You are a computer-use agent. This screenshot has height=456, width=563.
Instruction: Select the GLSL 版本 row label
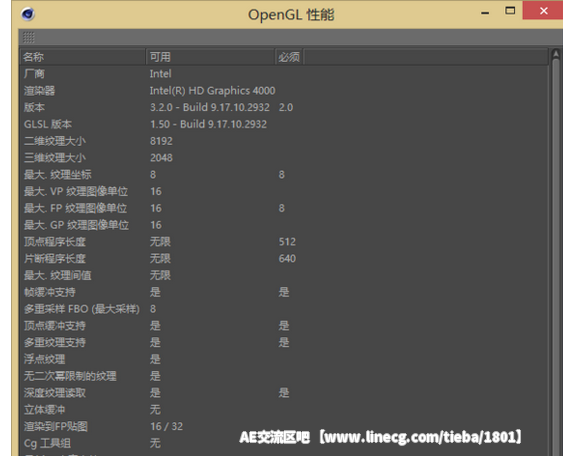point(48,124)
